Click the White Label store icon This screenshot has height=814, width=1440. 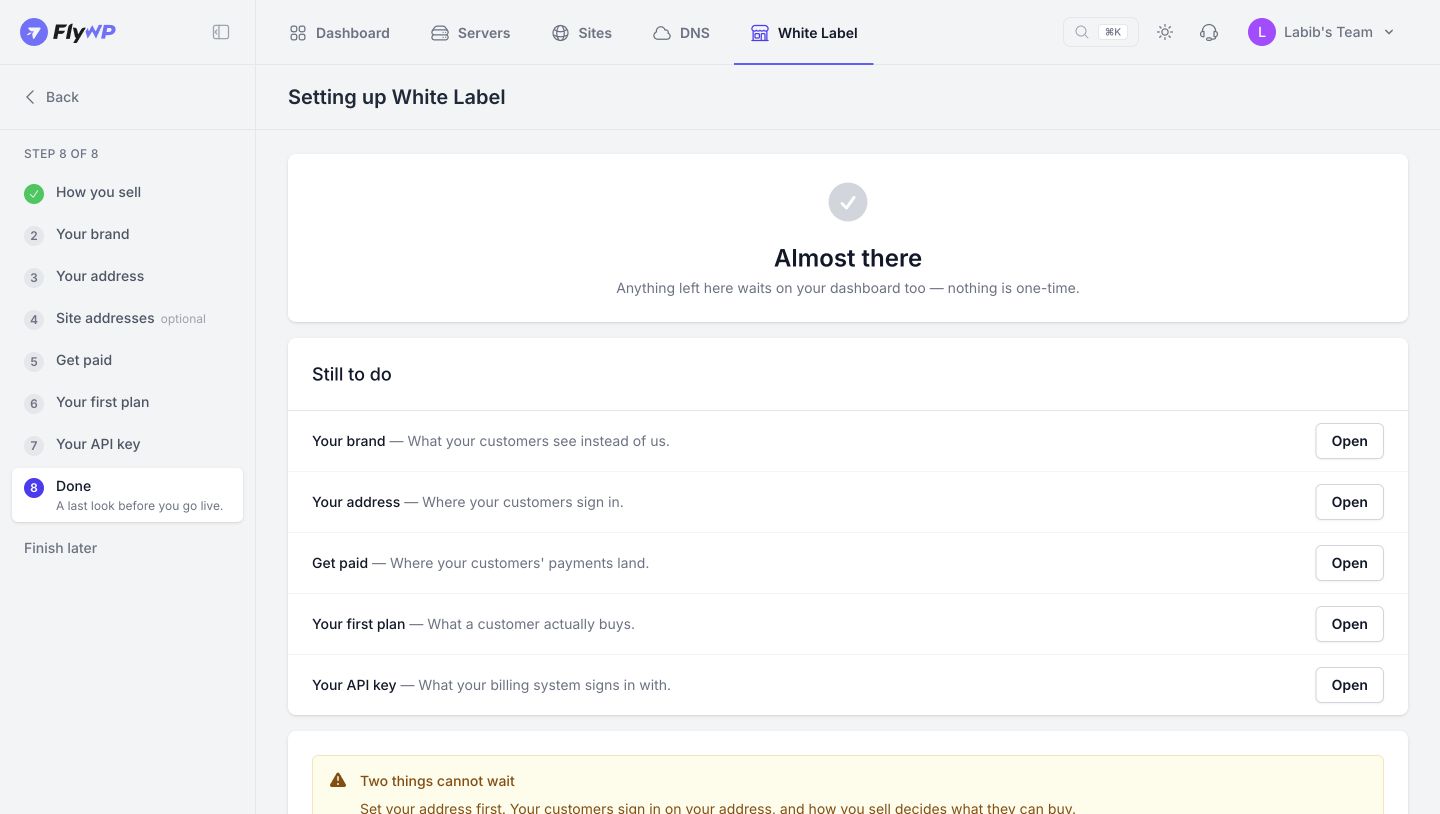pyautogui.click(x=760, y=33)
